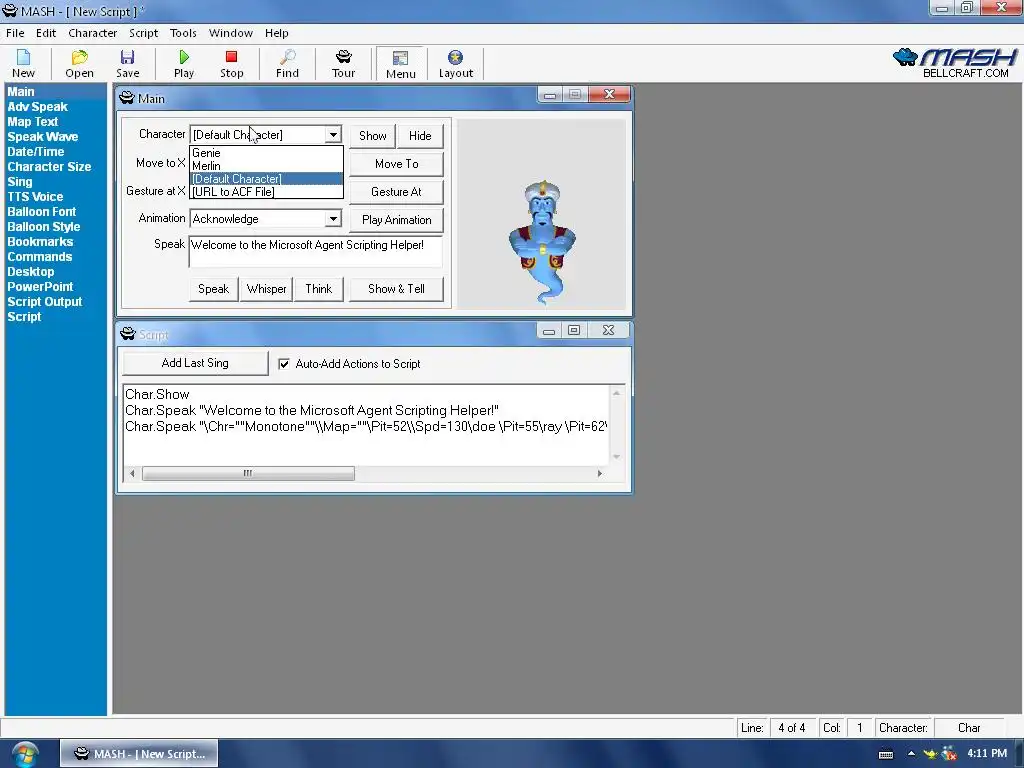Click in the Speak text field

[x=315, y=251]
